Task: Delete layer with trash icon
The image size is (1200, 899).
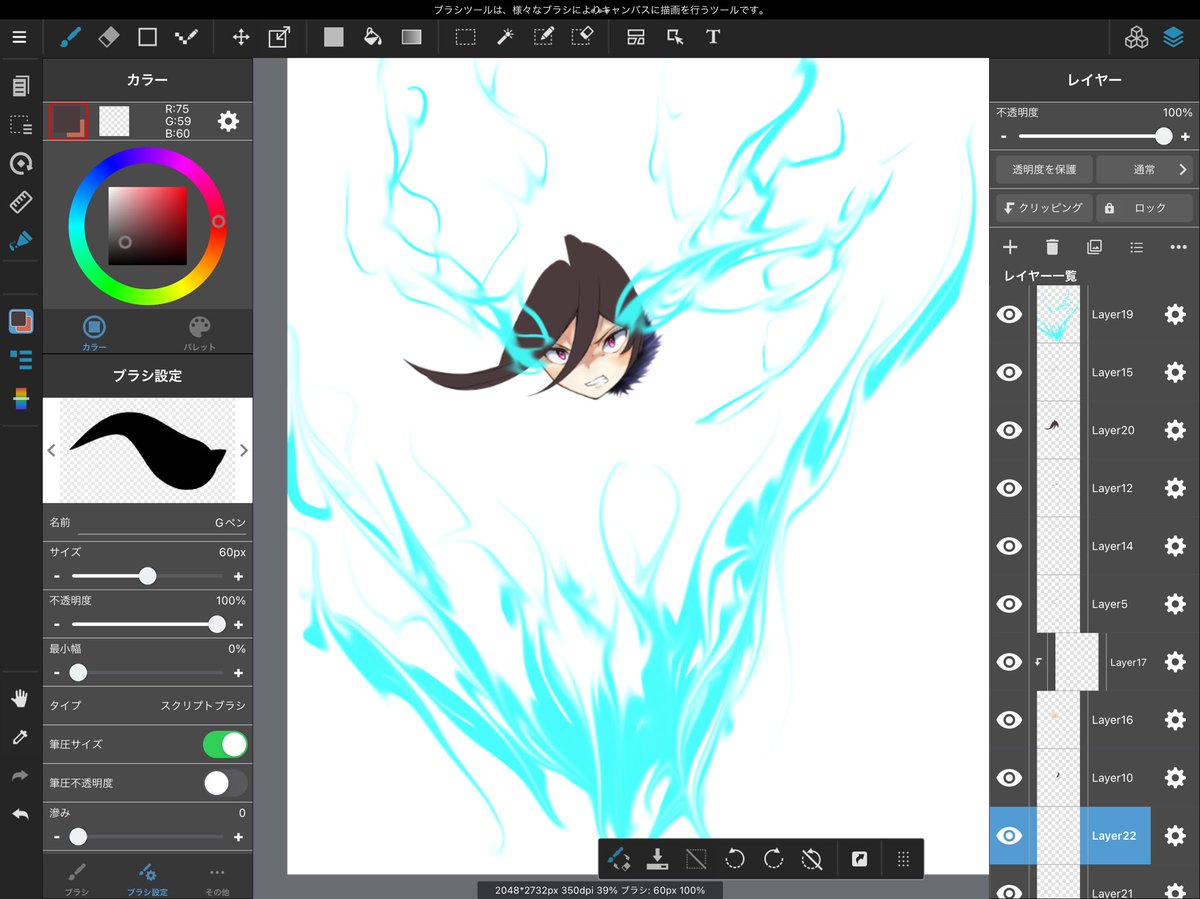Action: (x=1052, y=247)
